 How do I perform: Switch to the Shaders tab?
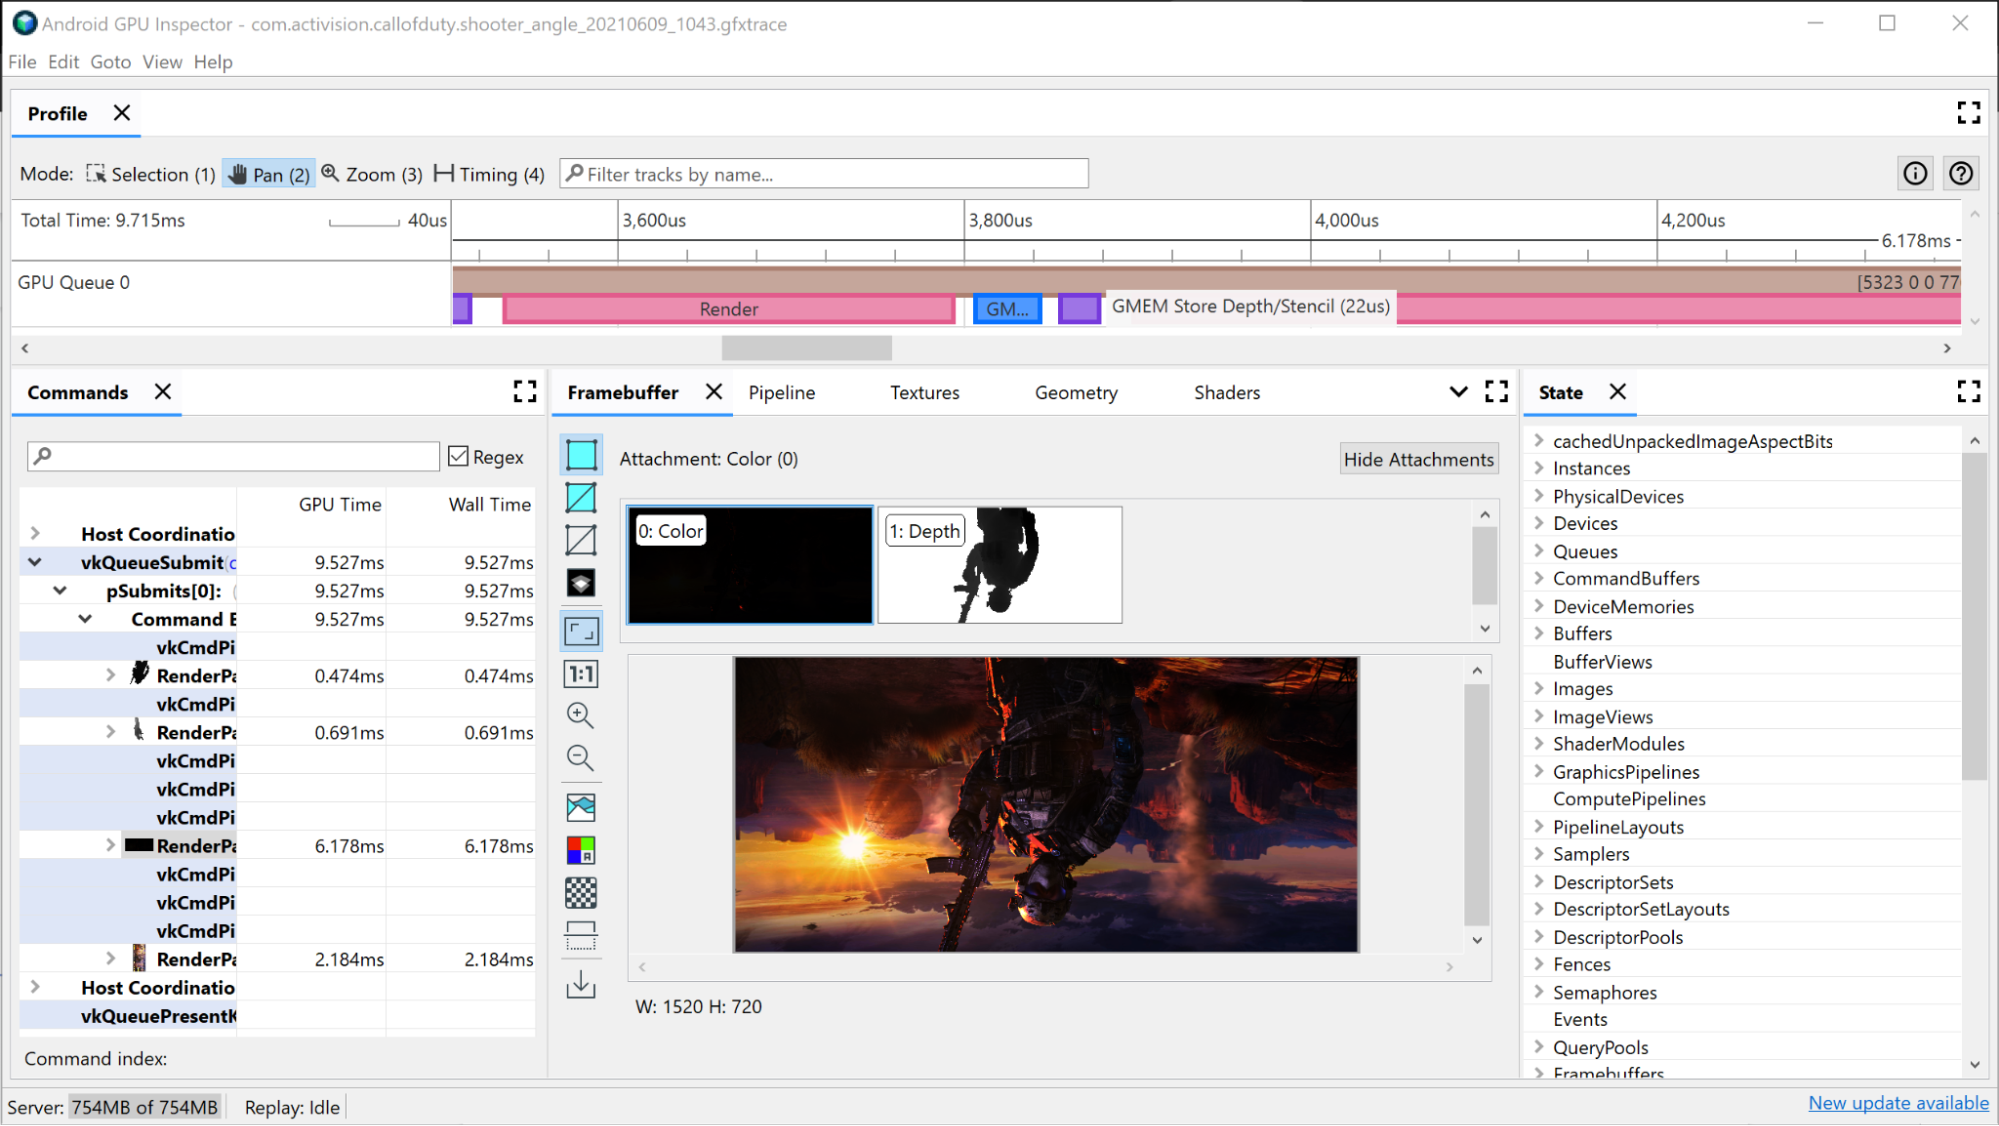point(1226,391)
